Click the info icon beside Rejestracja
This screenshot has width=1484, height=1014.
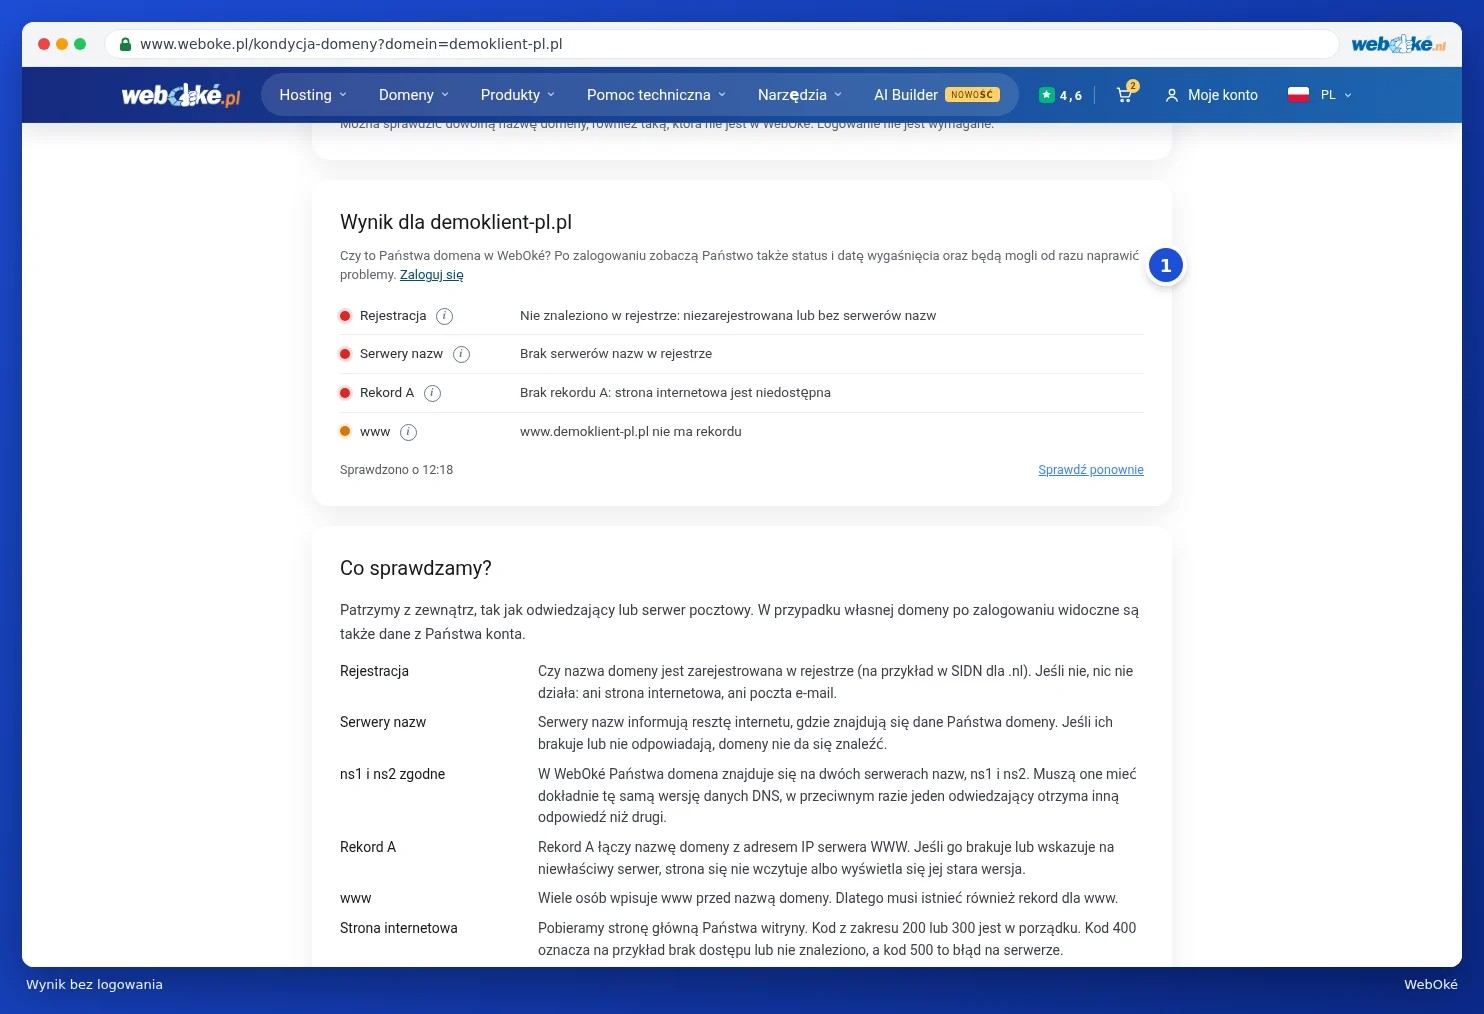[445, 316]
